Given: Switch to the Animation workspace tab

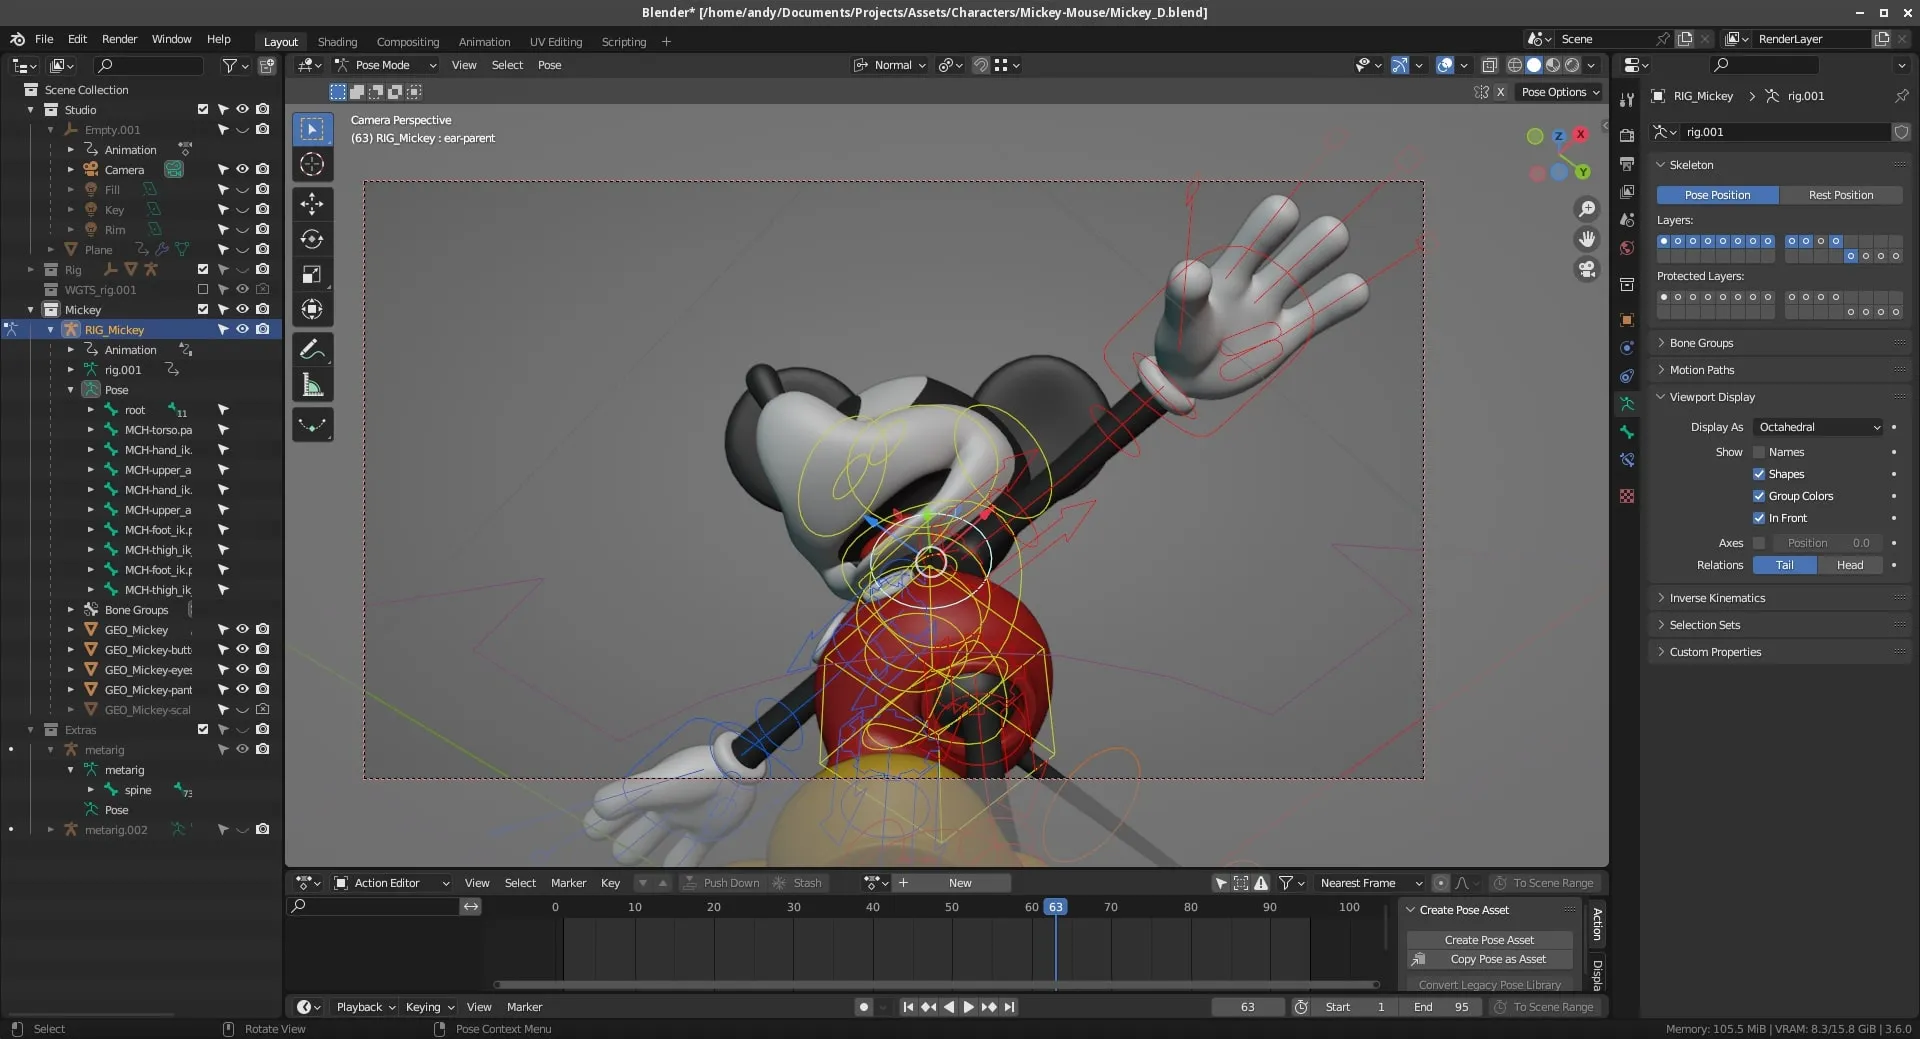Looking at the screenshot, I should [484, 42].
